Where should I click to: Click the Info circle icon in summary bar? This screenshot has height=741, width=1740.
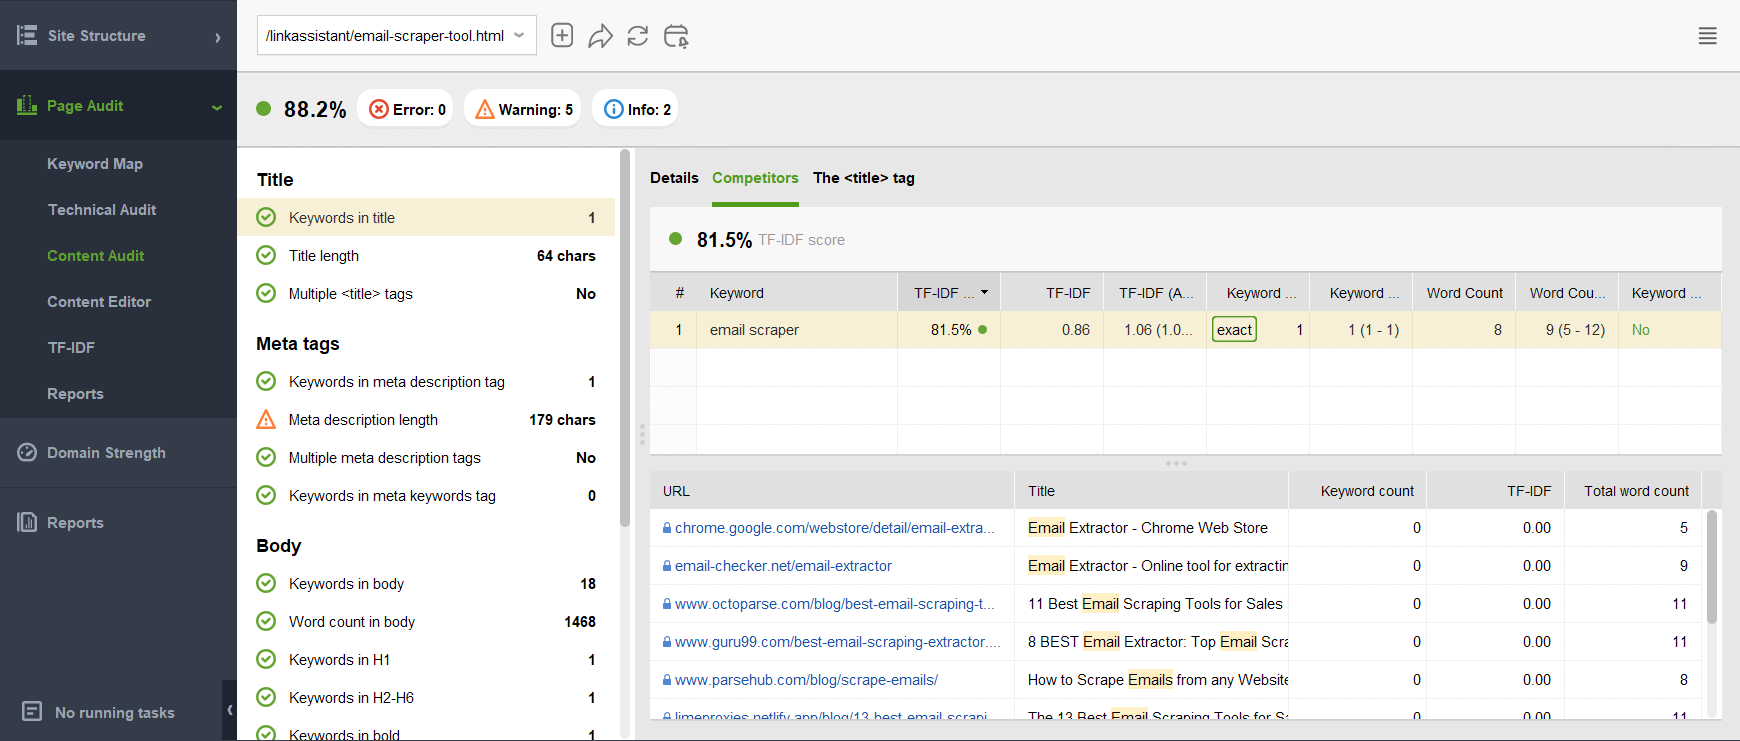point(614,109)
